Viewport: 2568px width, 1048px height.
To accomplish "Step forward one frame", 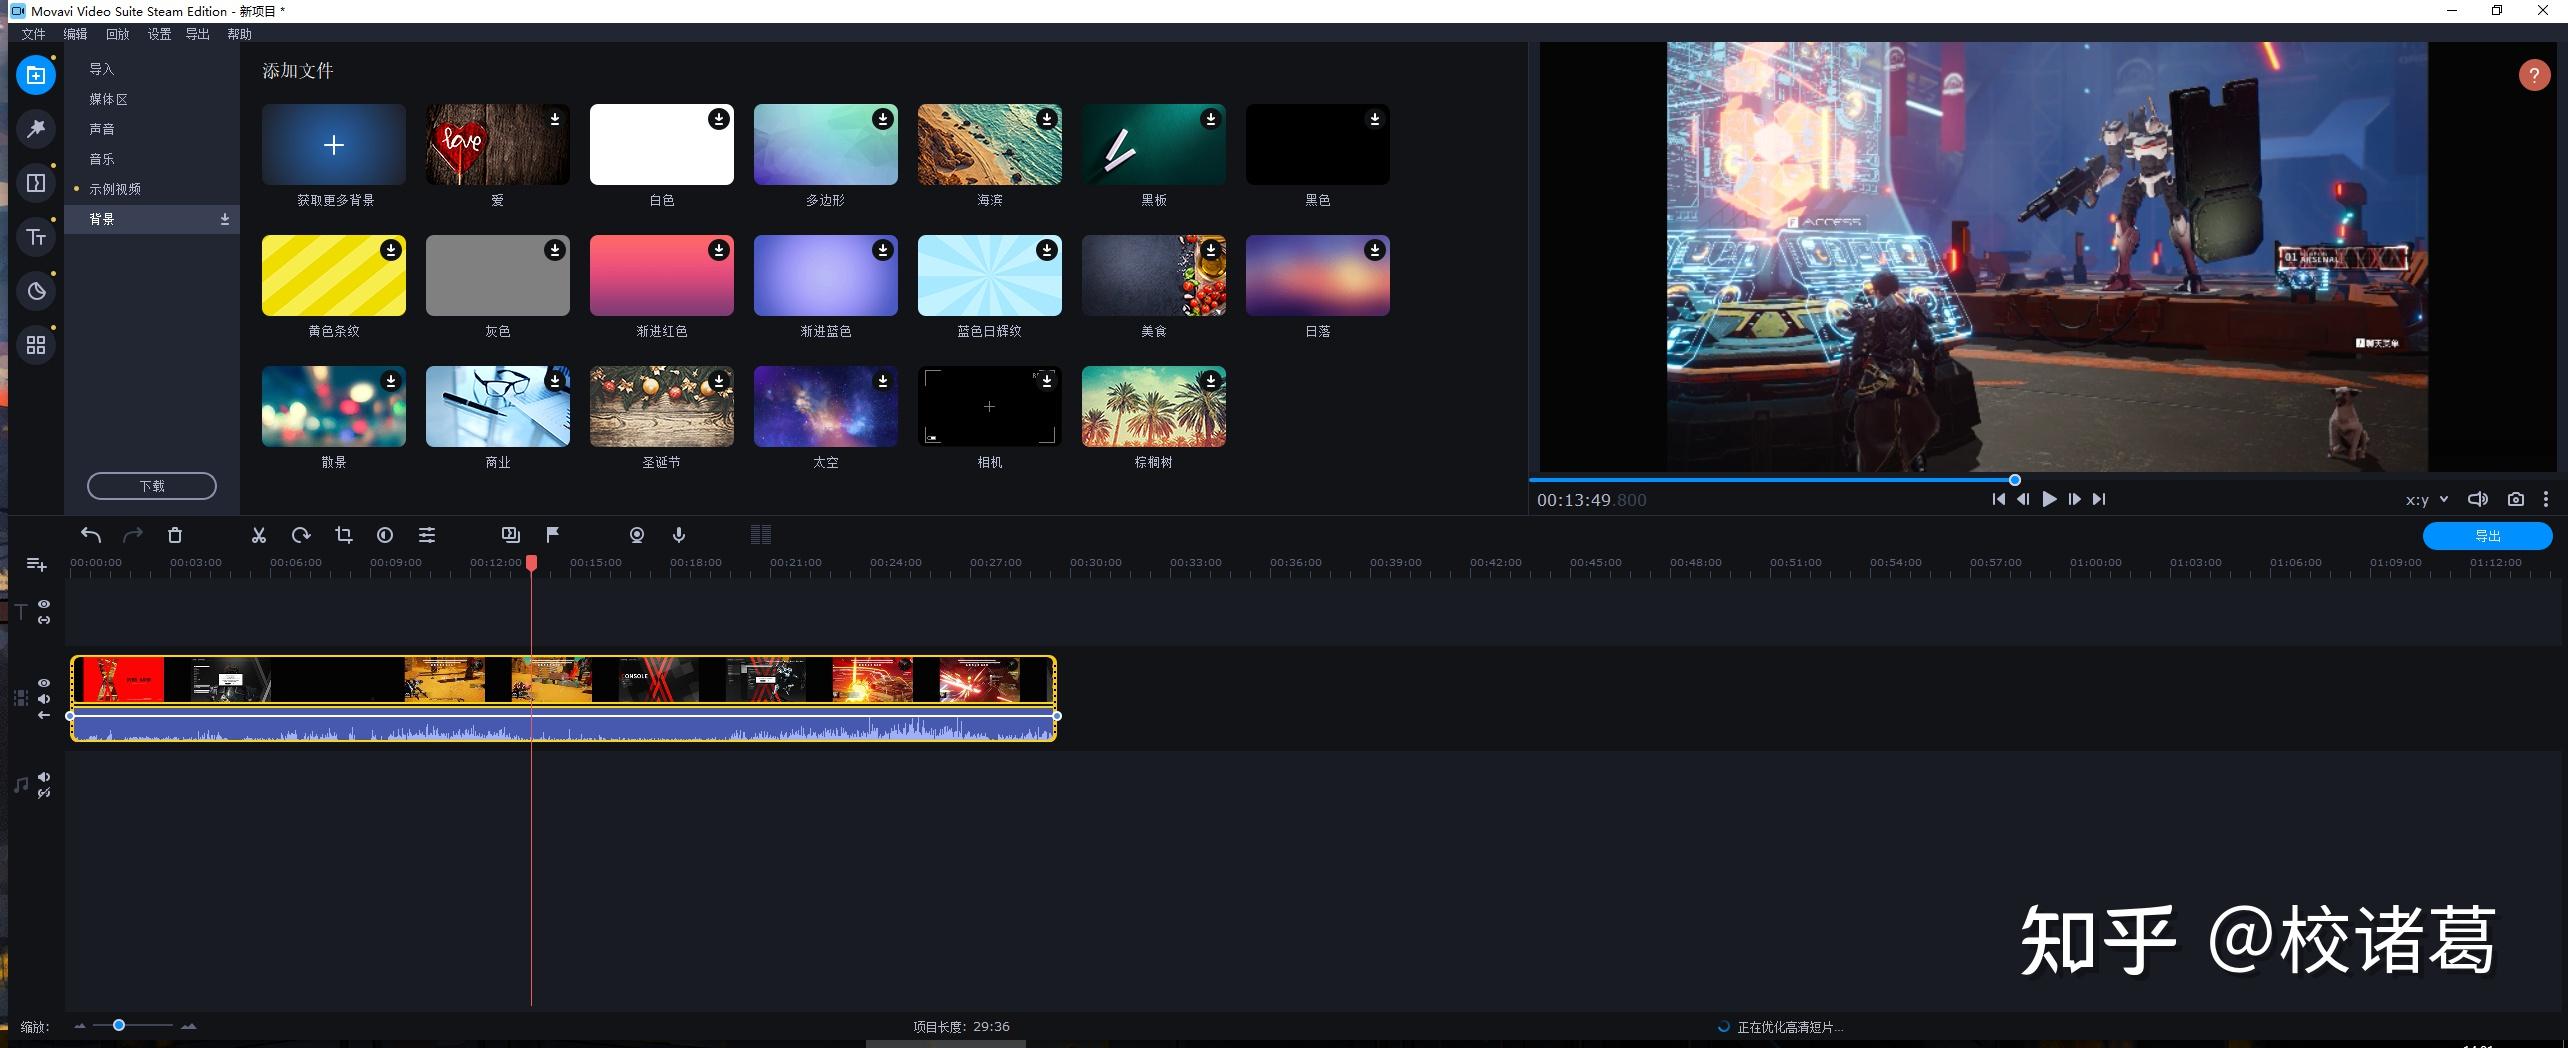I will [2075, 499].
